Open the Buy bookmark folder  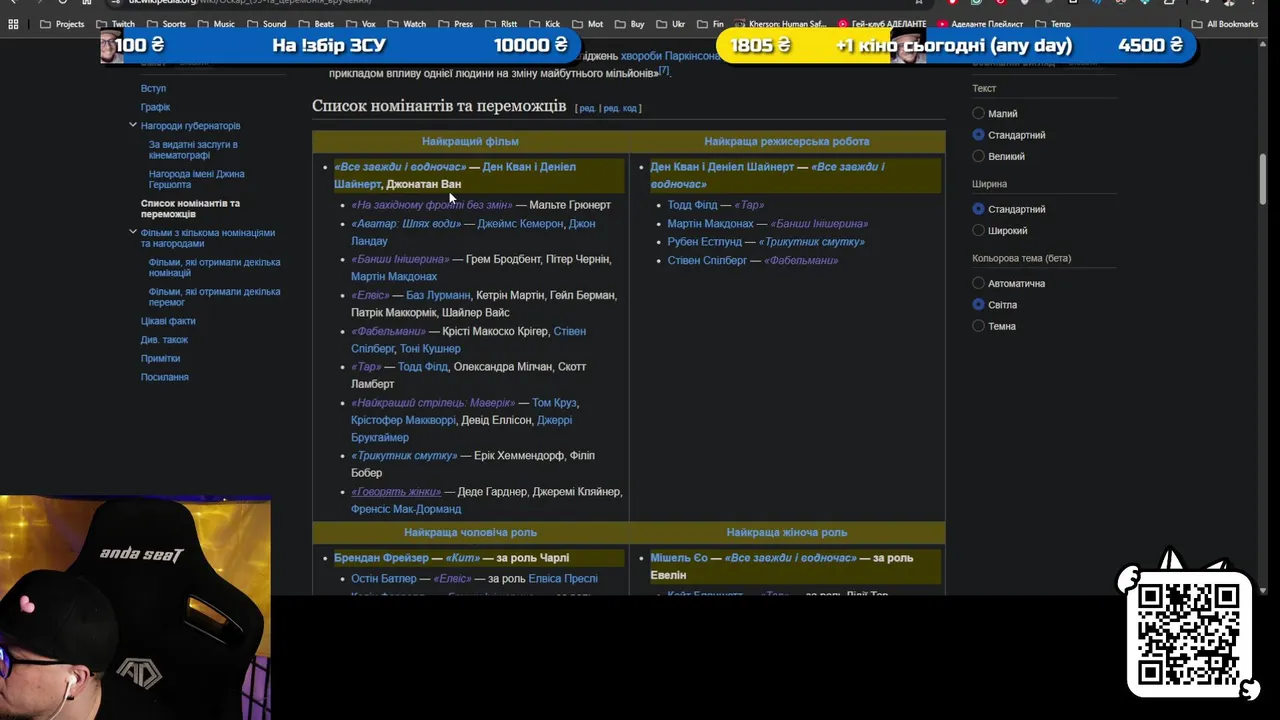[x=630, y=24]
